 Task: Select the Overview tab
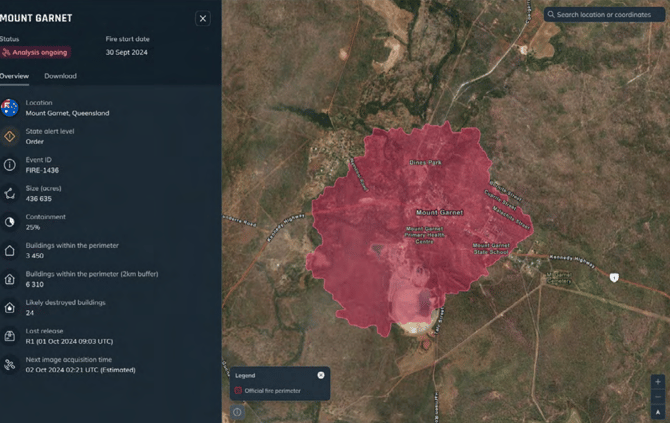[x=14, y=76]
